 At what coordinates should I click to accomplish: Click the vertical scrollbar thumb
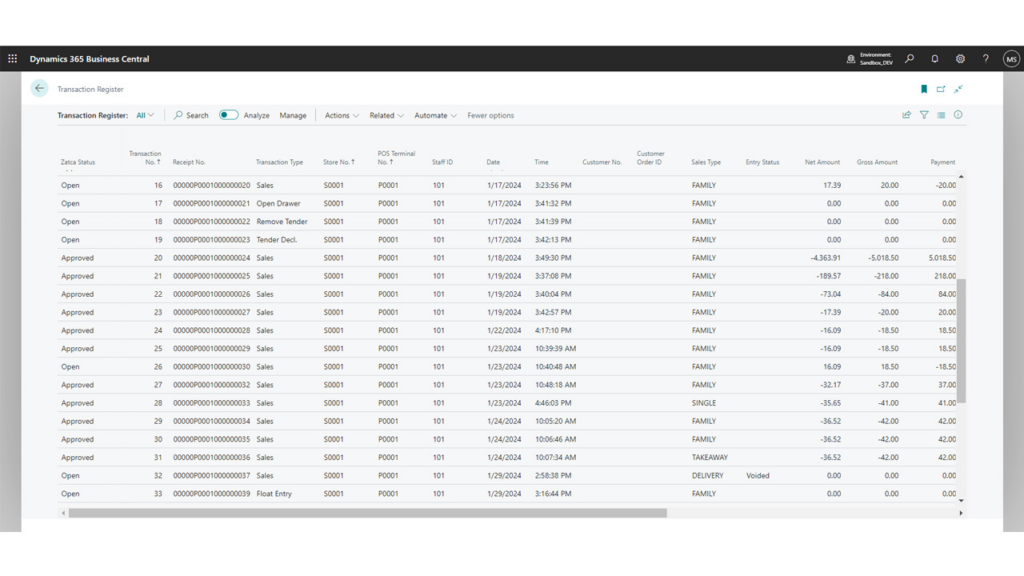coord(961,340)
